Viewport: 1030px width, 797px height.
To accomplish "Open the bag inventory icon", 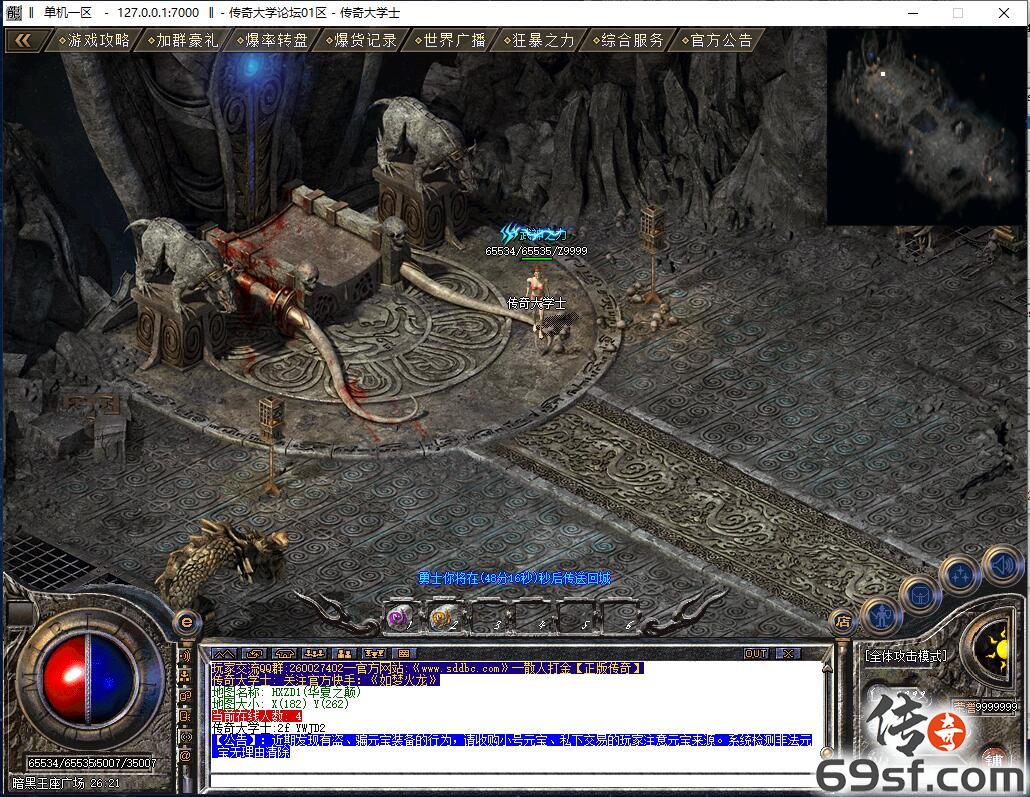I will point(920,595).
